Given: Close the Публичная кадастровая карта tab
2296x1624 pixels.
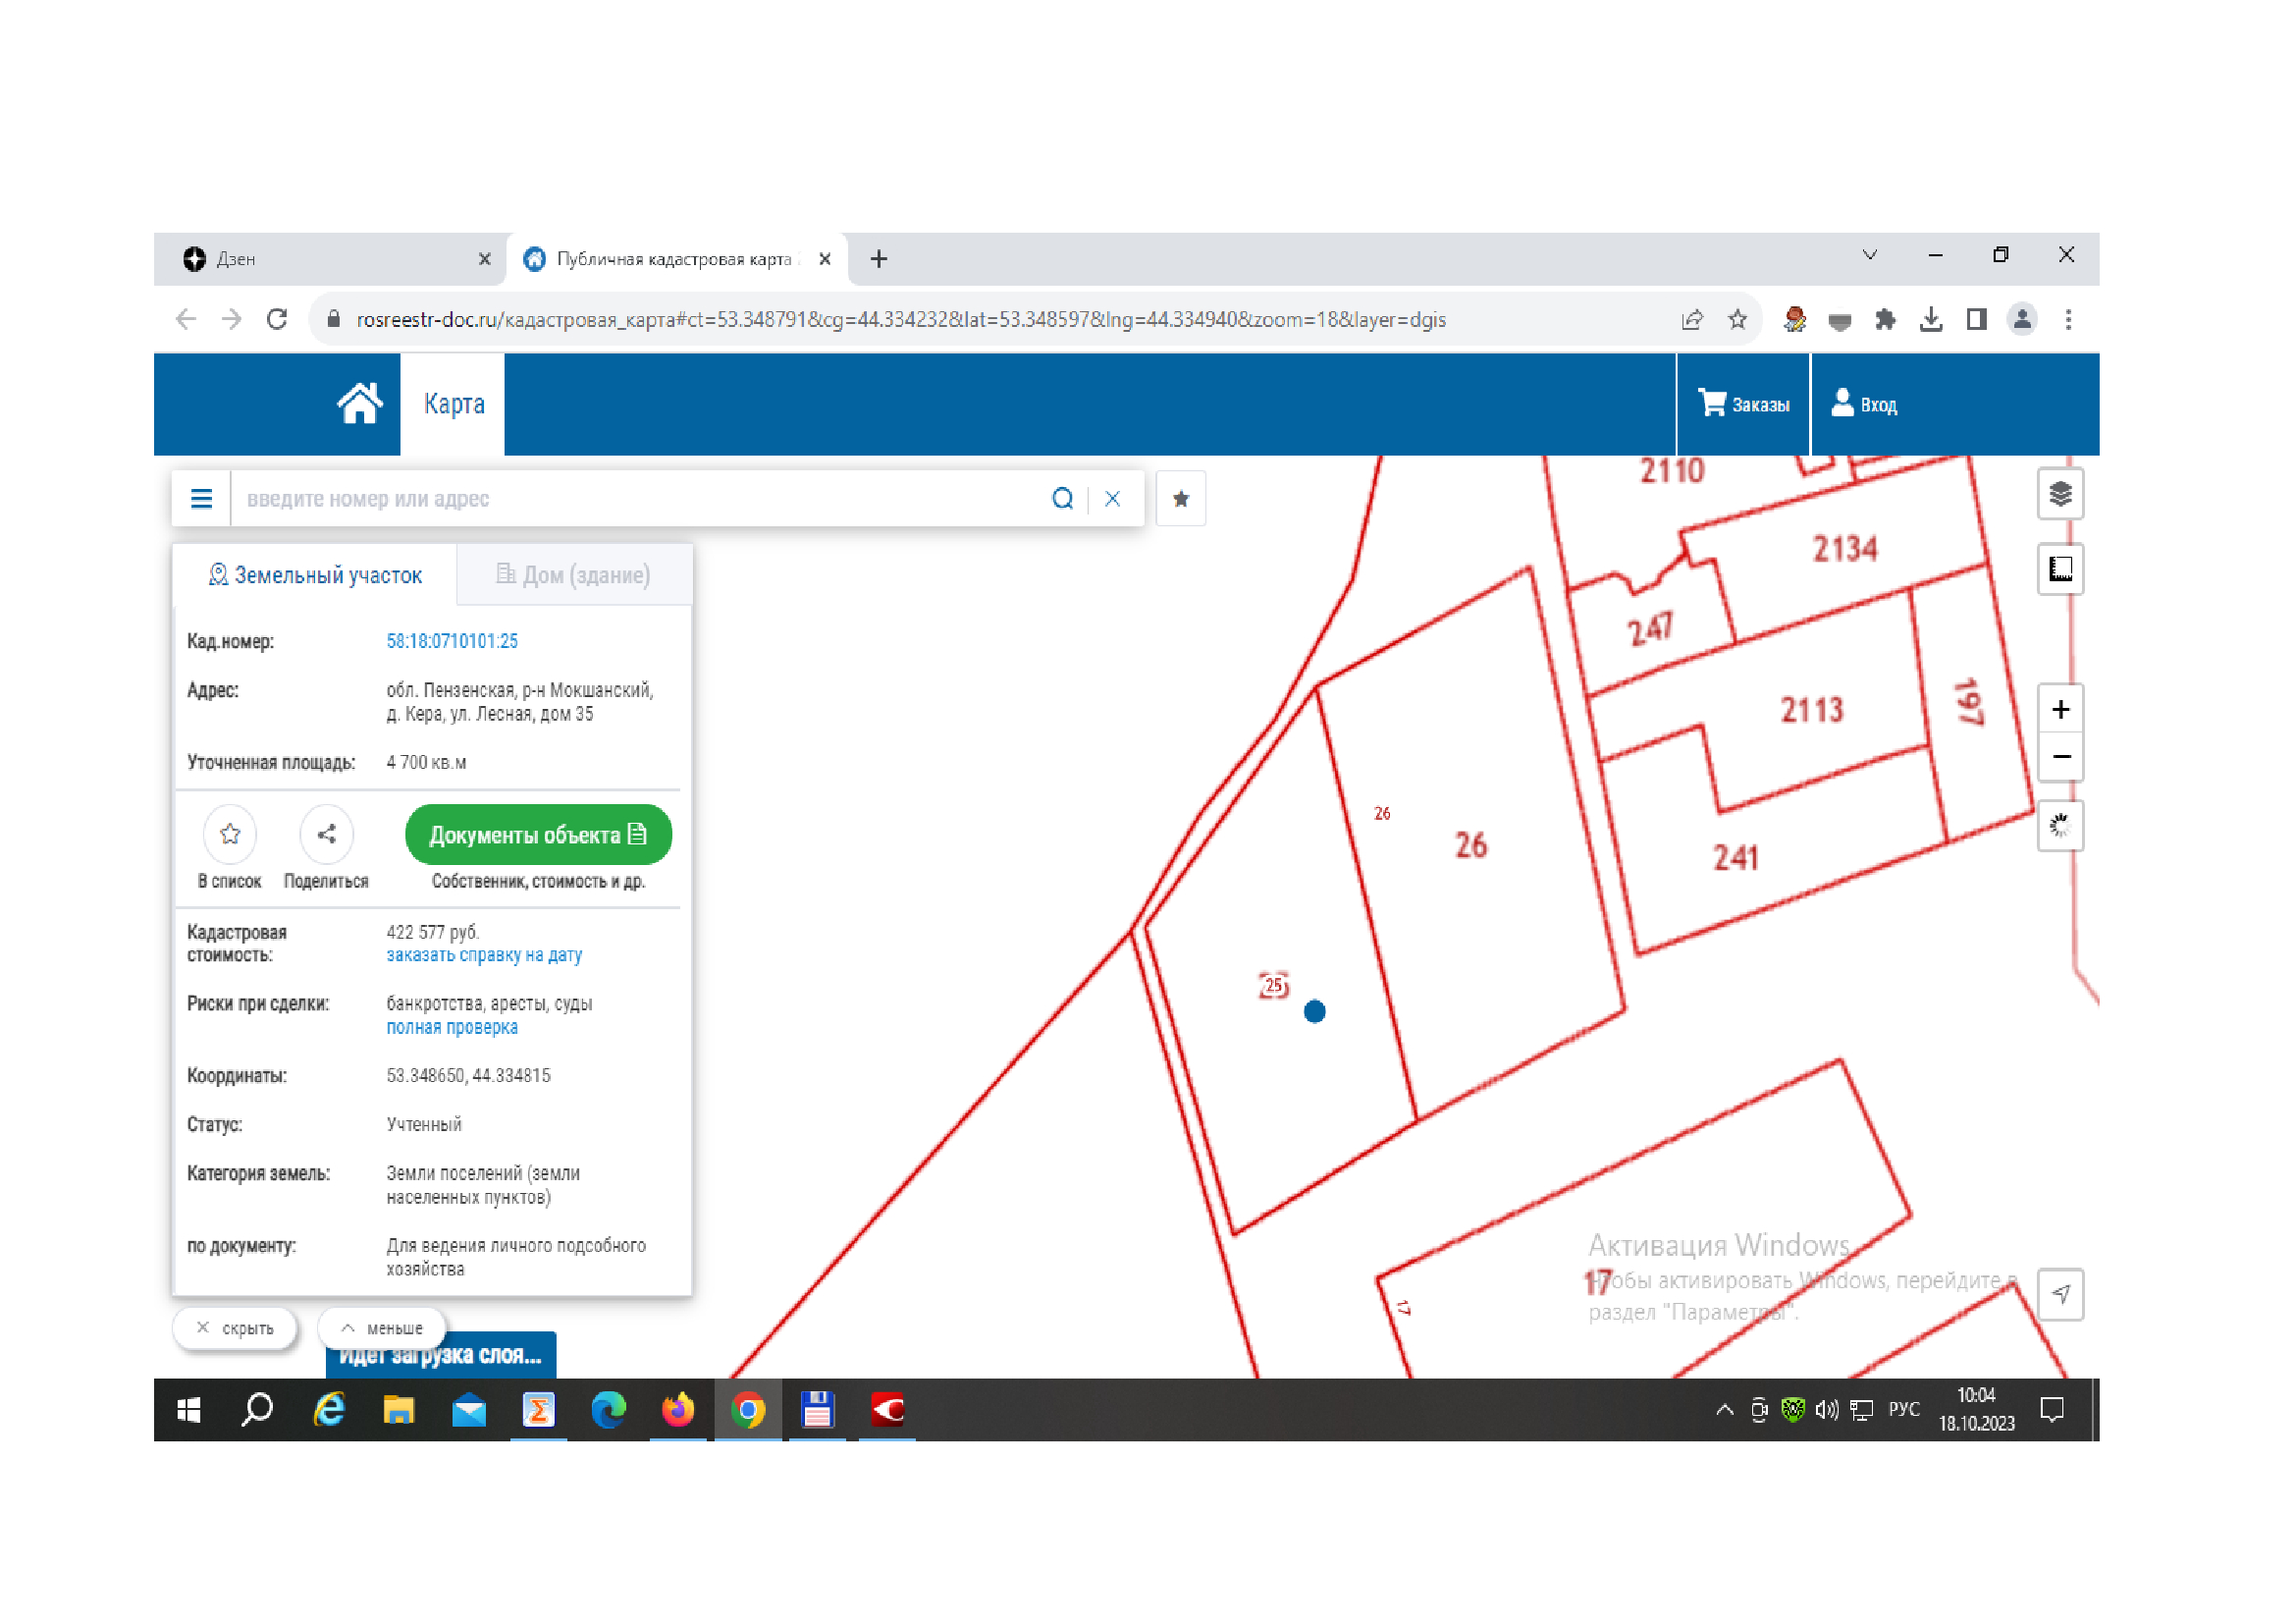Looking at the screenshot, I should point(824,259).
